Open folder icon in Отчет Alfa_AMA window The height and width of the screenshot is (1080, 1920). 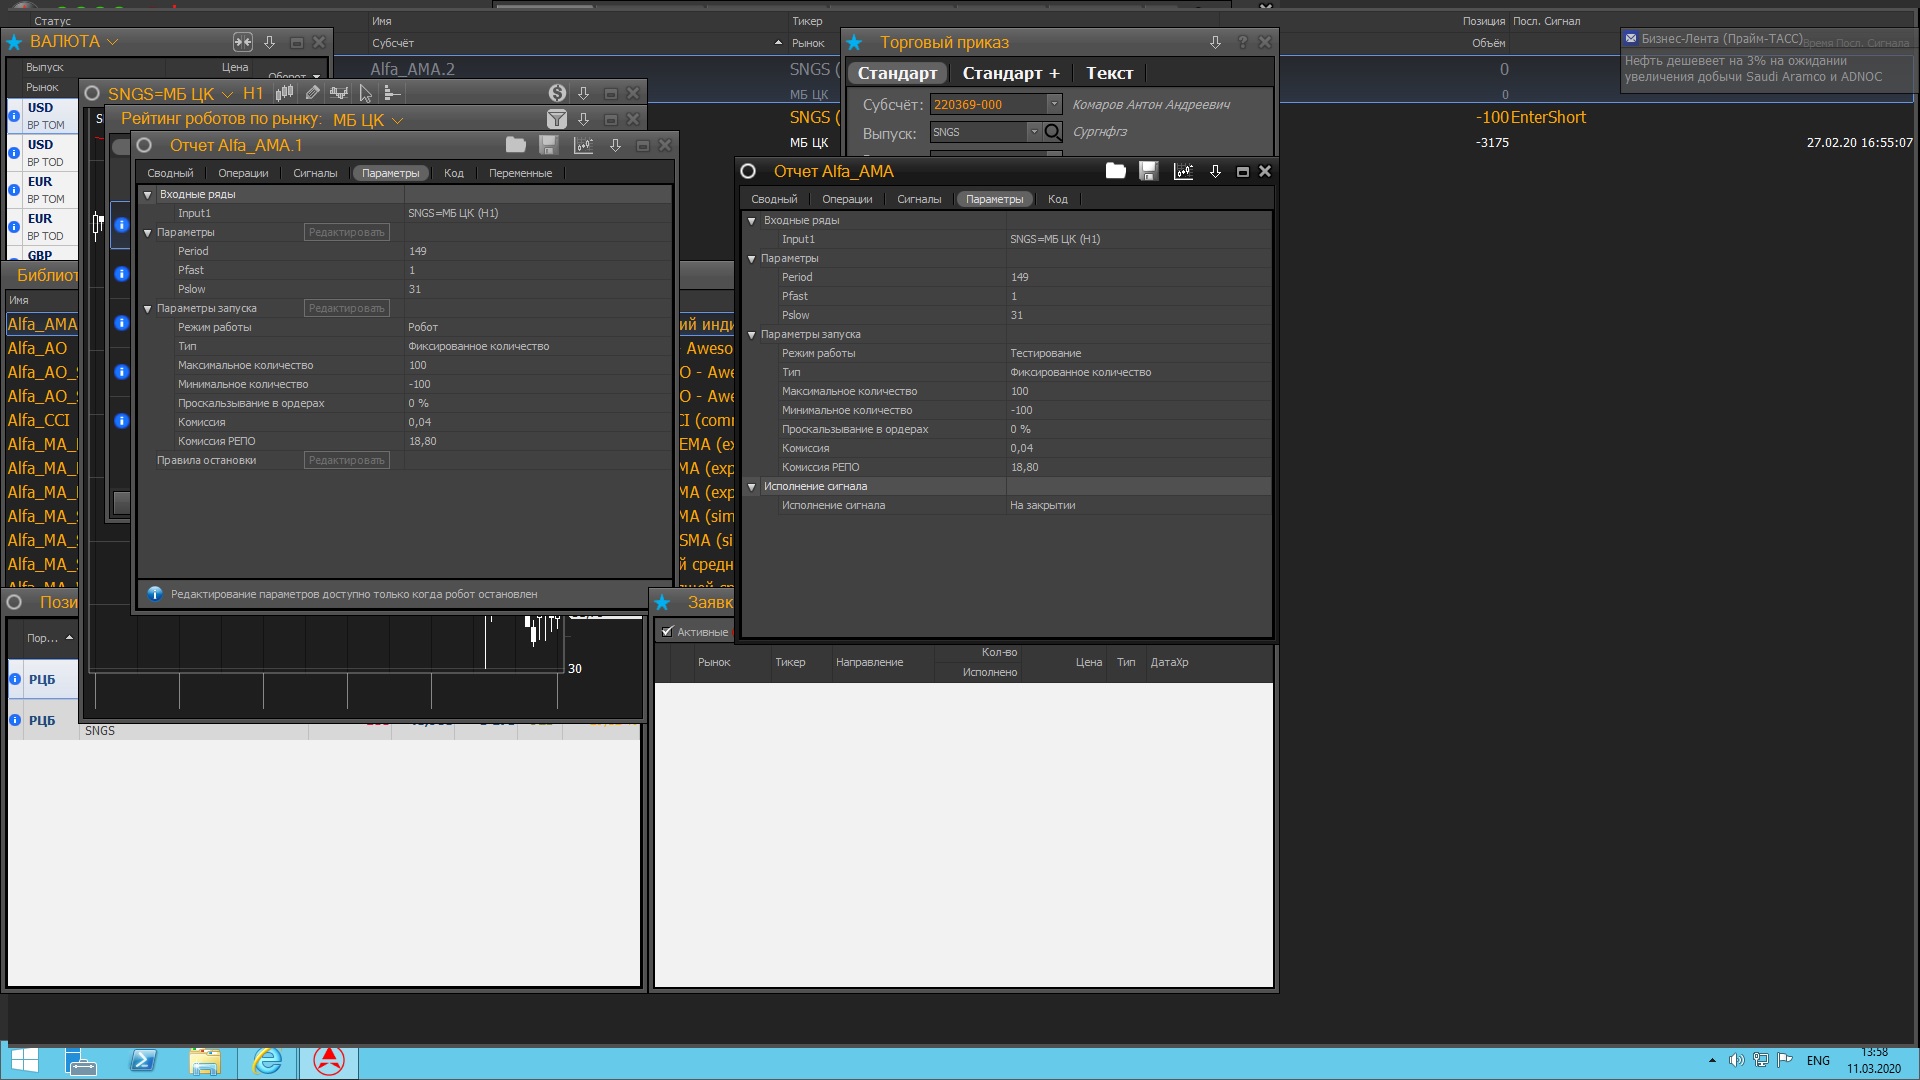pos(1115,171)
